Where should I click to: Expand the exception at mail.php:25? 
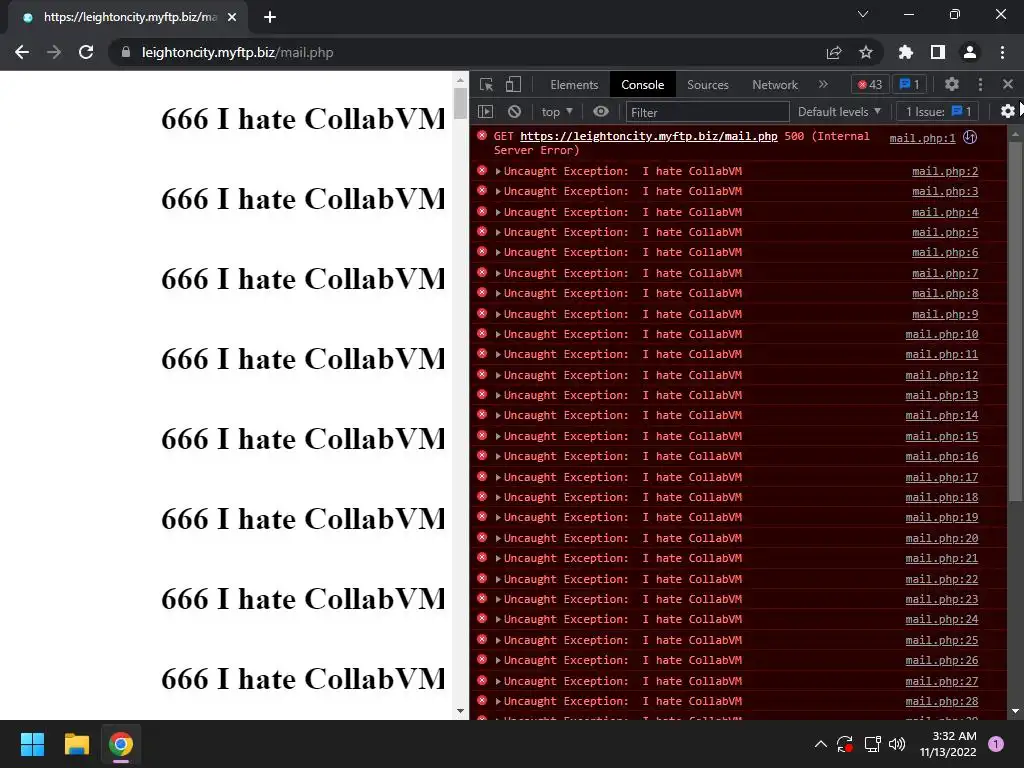click(498, 640)
